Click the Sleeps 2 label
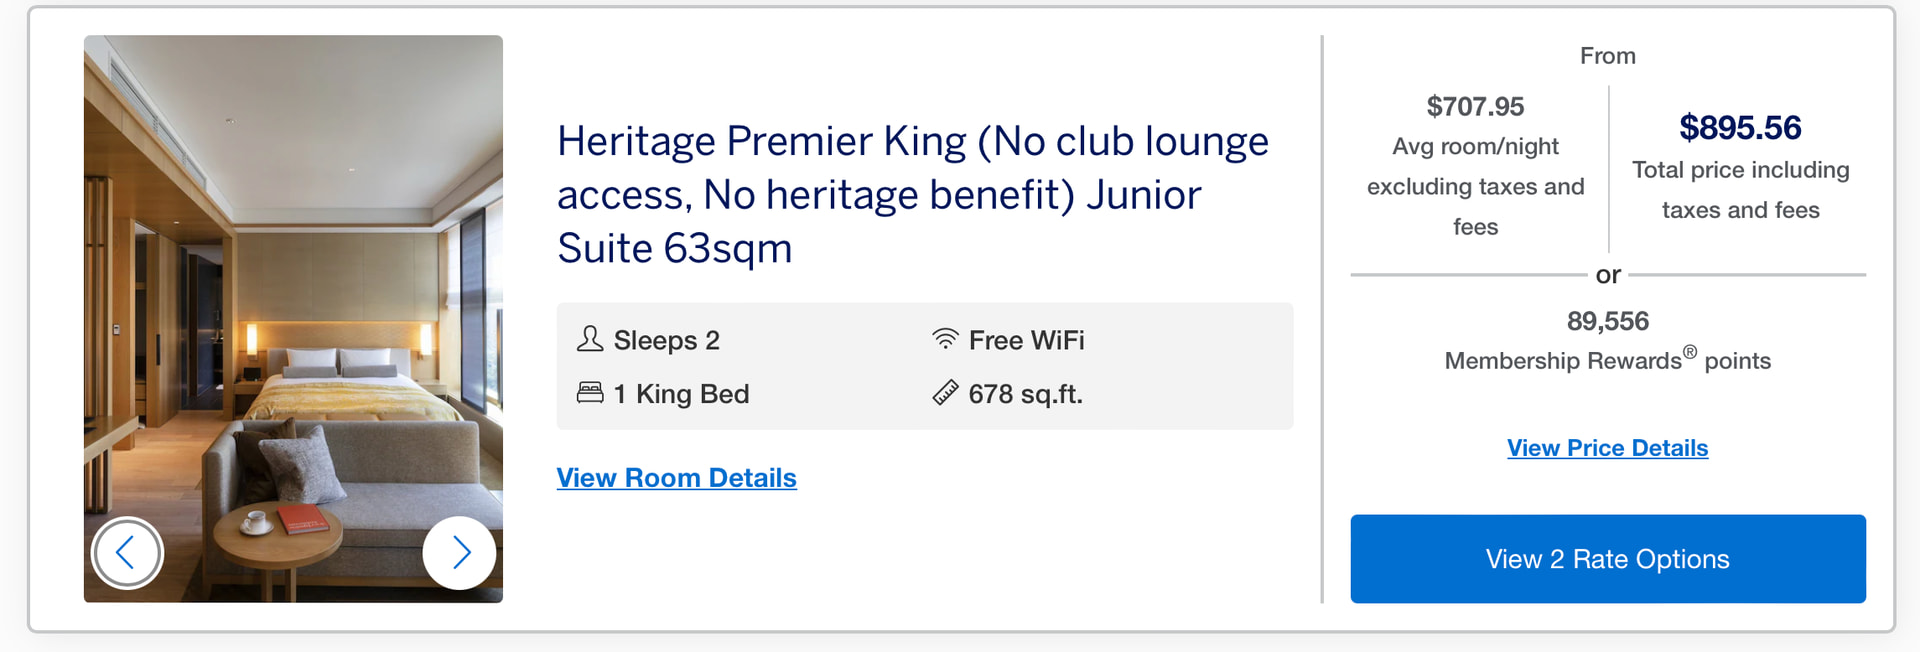This screenshot has height=652, width=1920. tap(666, 341)
